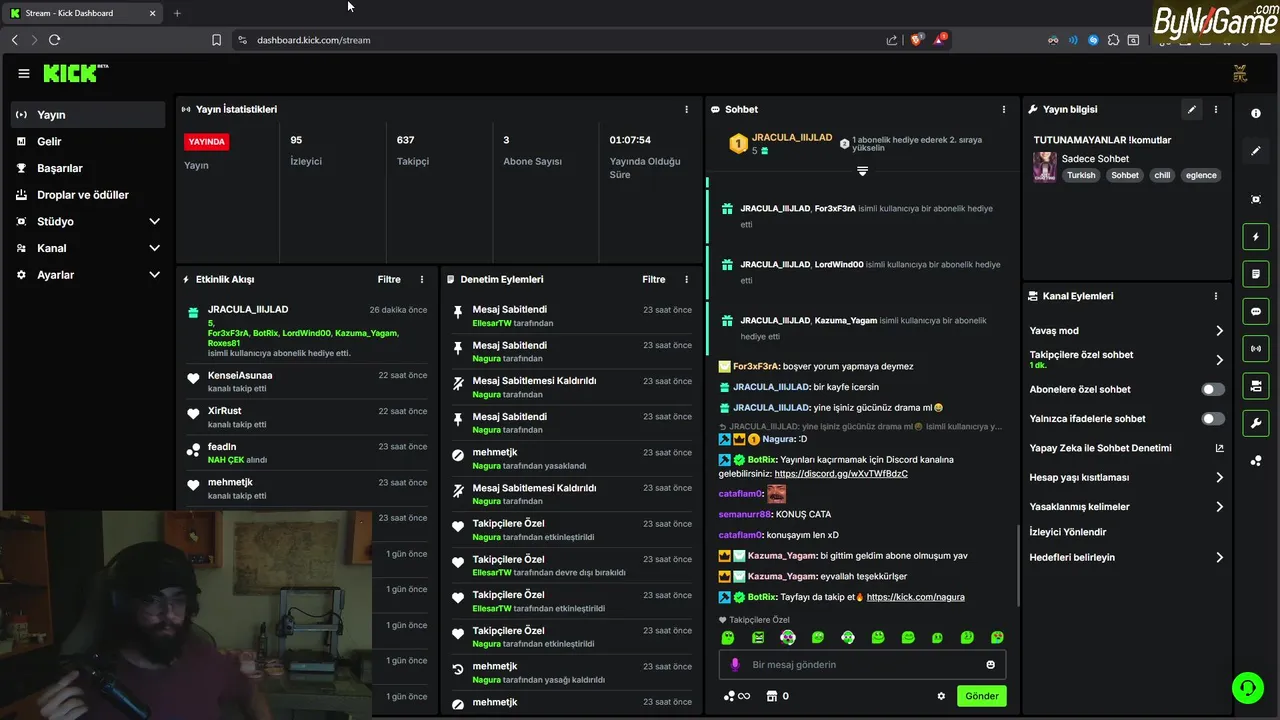Open Yavaş mod options chevron
The image size is (1280, 720).
point(1219,331)
